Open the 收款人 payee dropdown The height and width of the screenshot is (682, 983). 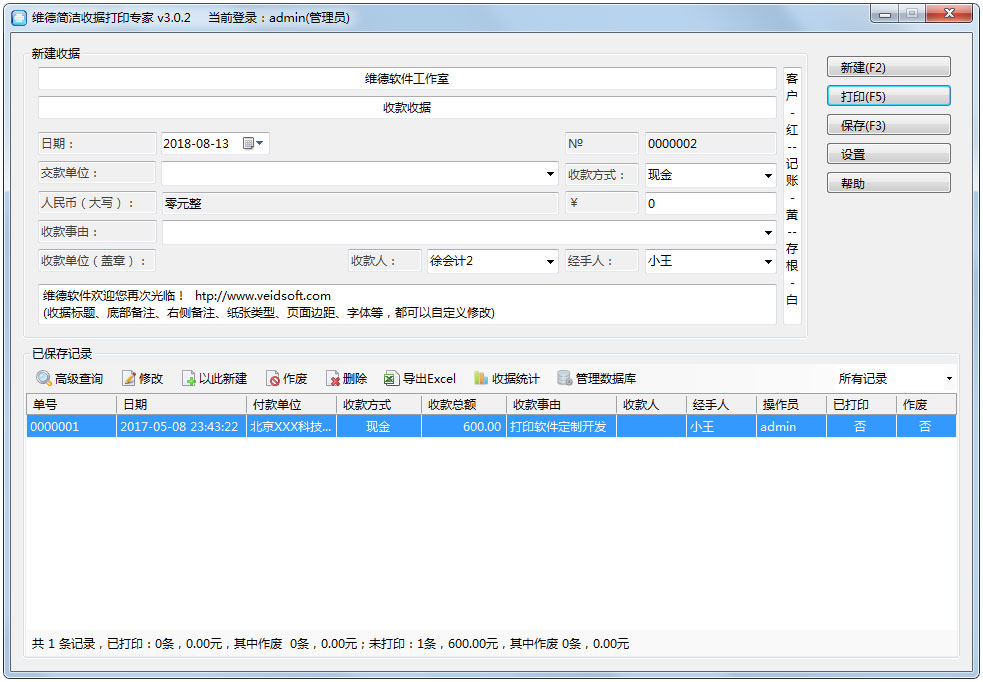[x=550, y=261]
